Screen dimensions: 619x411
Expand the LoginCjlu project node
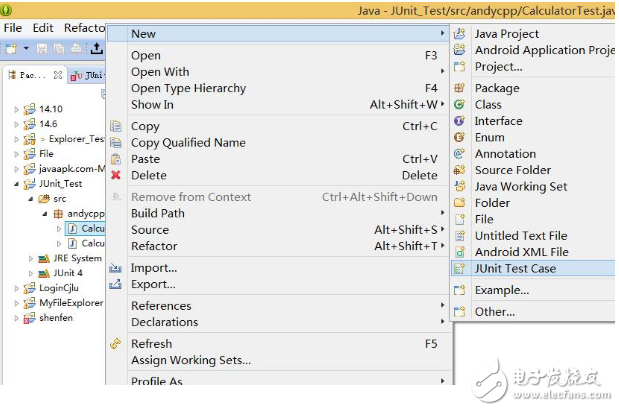(16, 287)
